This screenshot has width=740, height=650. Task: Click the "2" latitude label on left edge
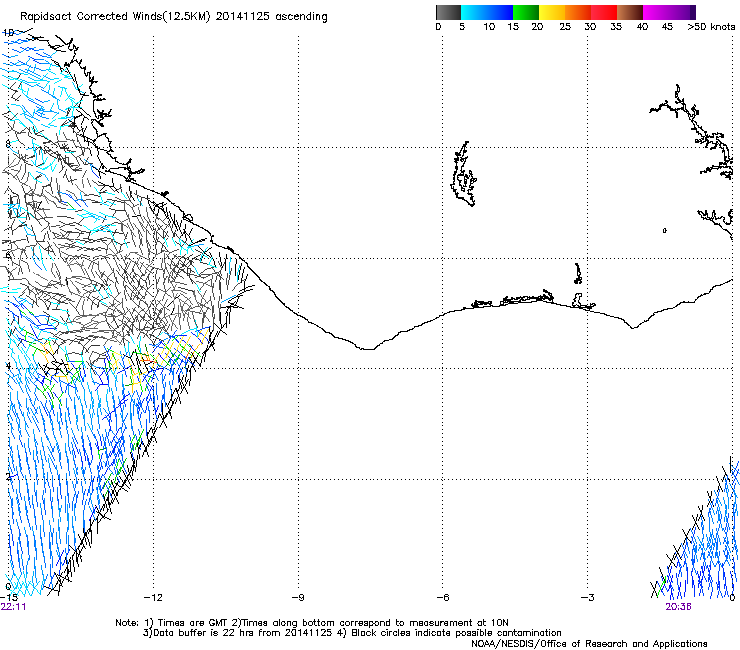tap(8, 476)
